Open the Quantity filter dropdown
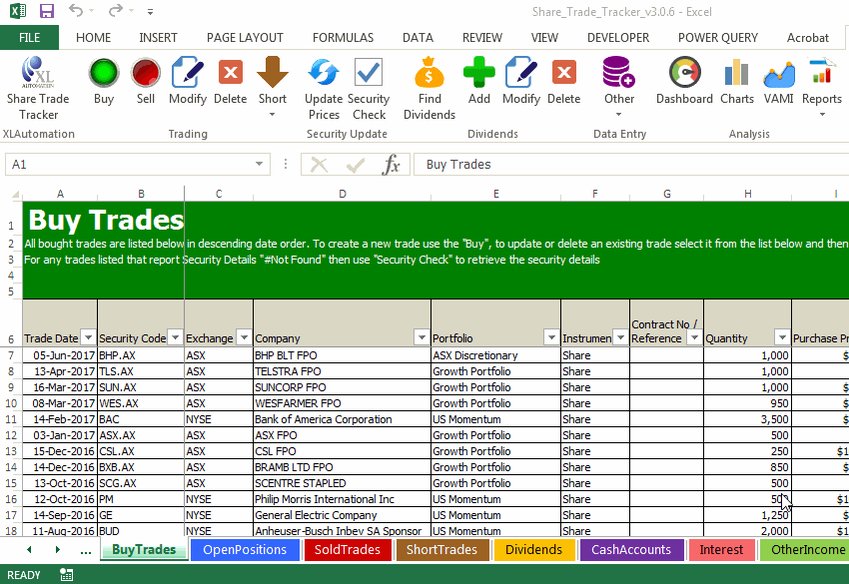 [782, 337]
